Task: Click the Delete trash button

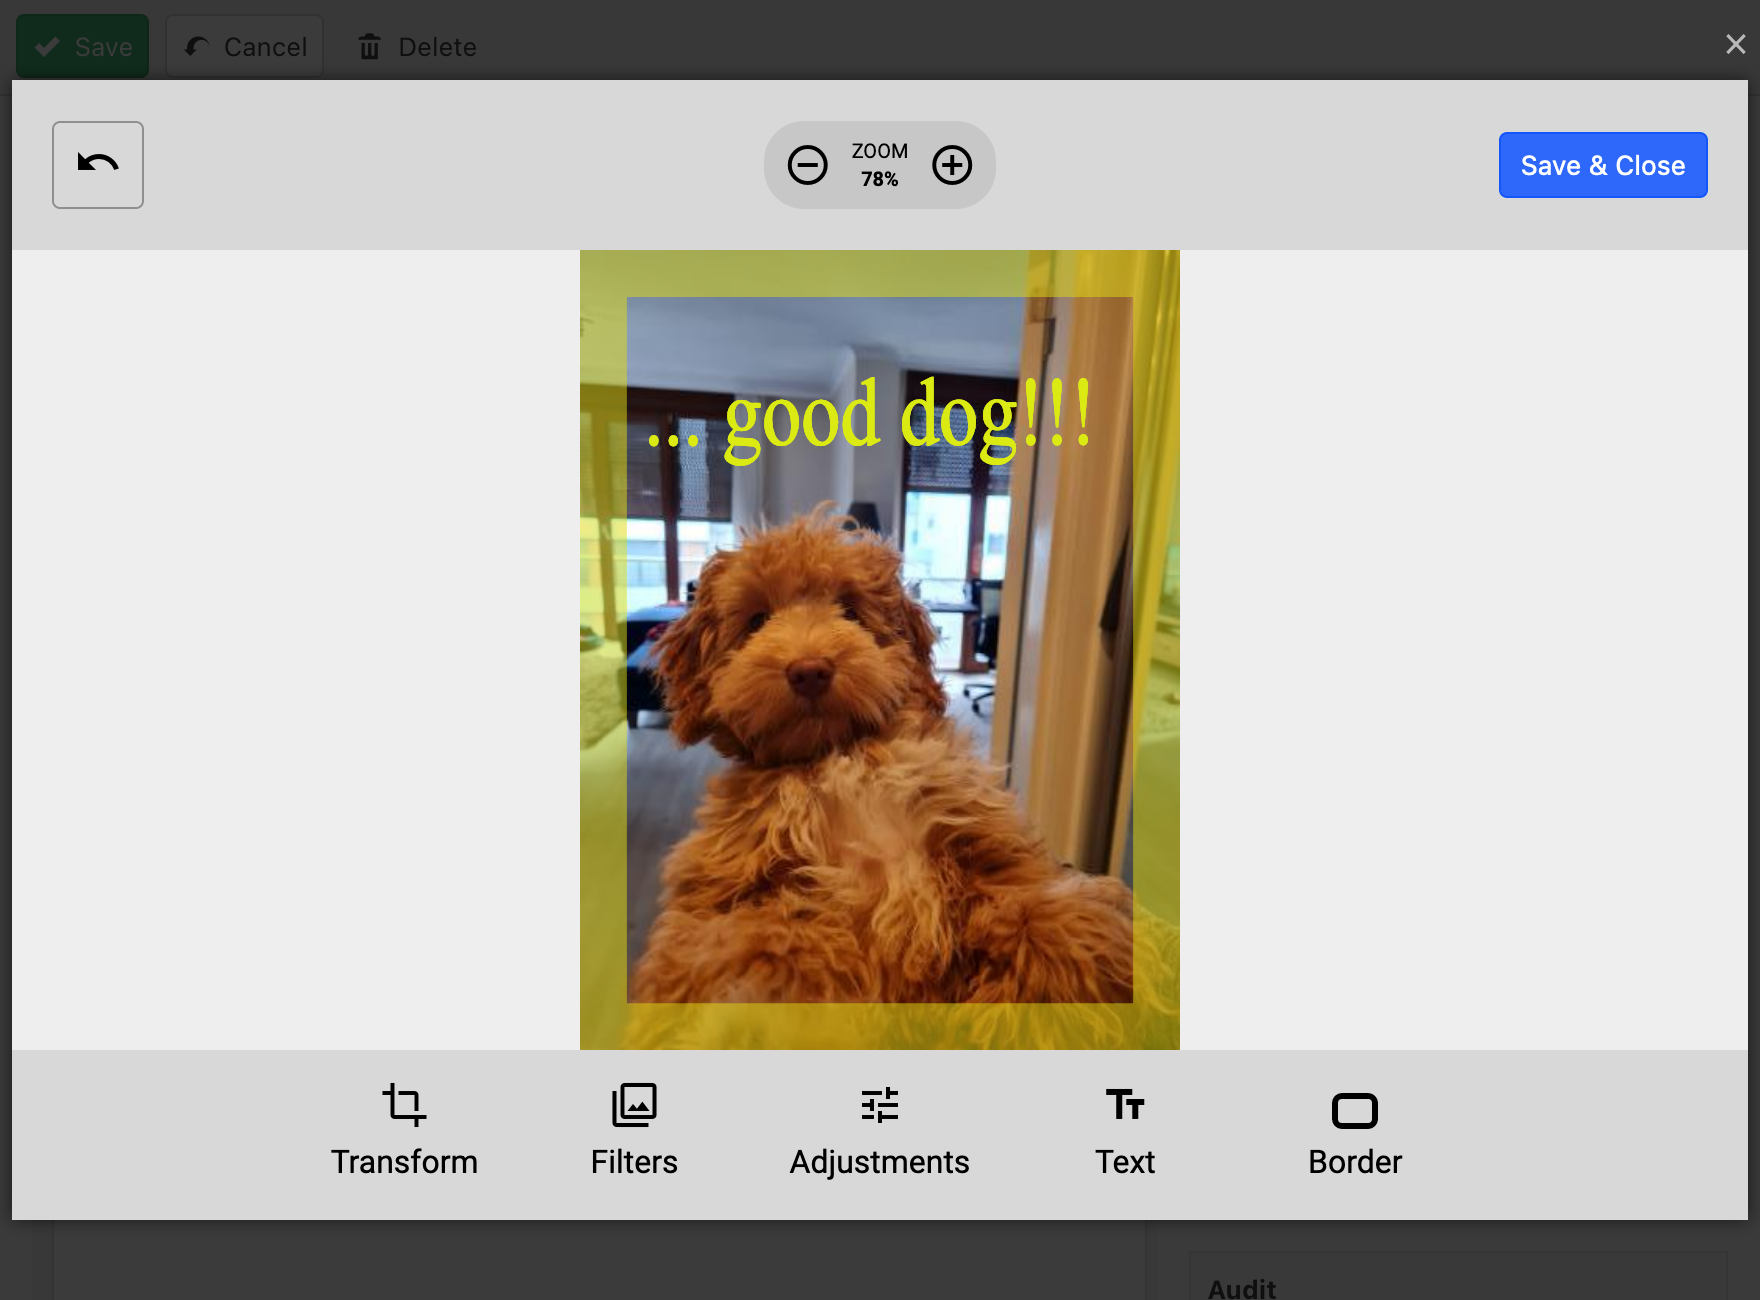Action: click(x=418, y=46)
